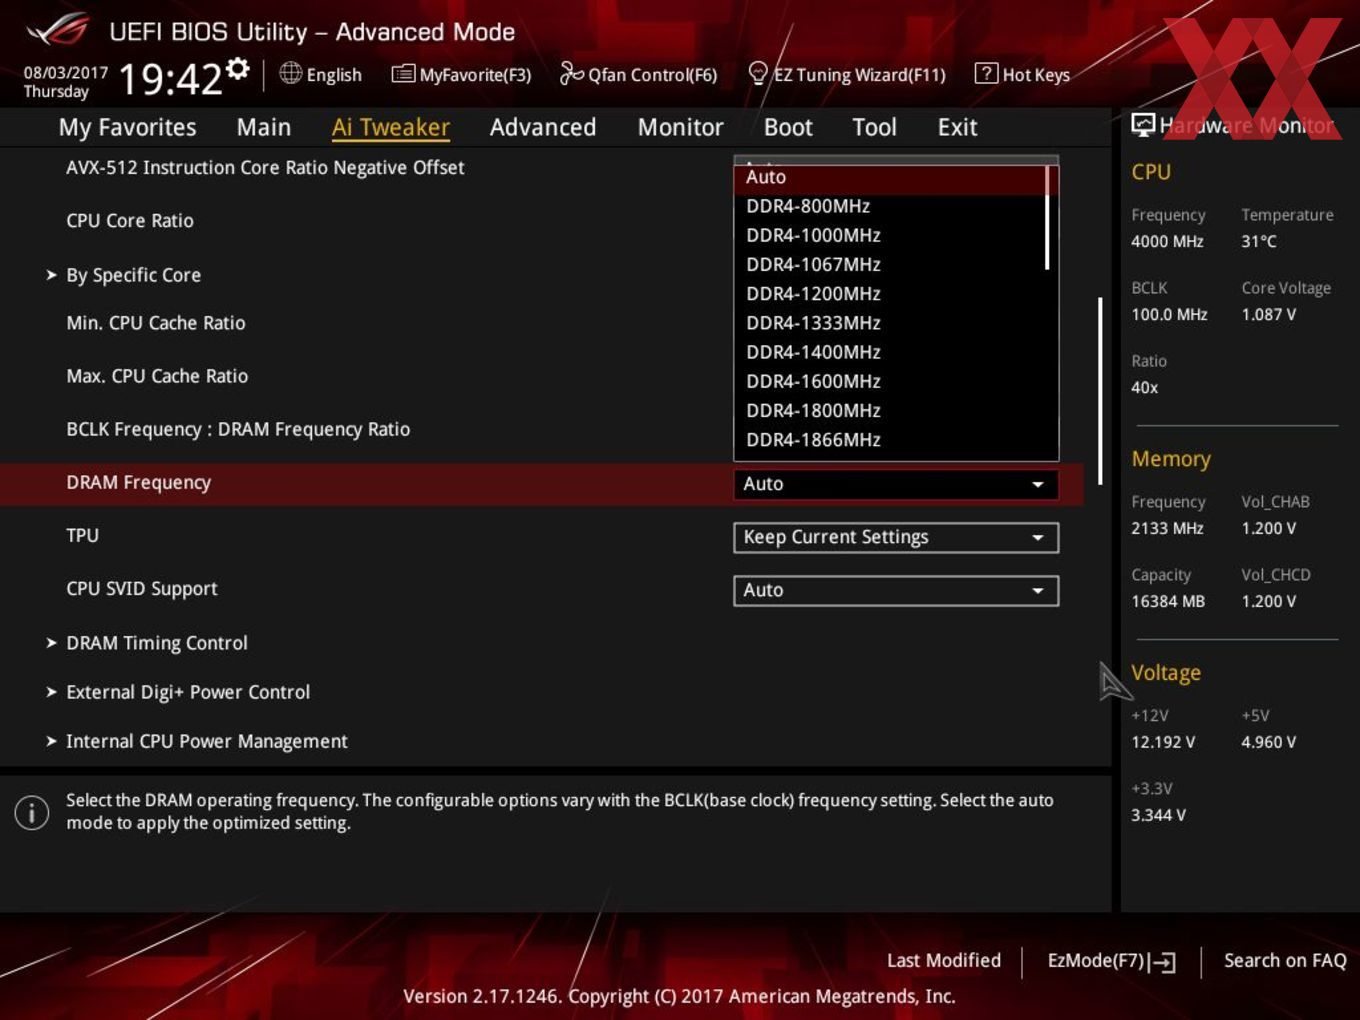The width and height of the screenshot is (1360, 1020).
Task: Switch to the Main tab
Action: (264, 127)
